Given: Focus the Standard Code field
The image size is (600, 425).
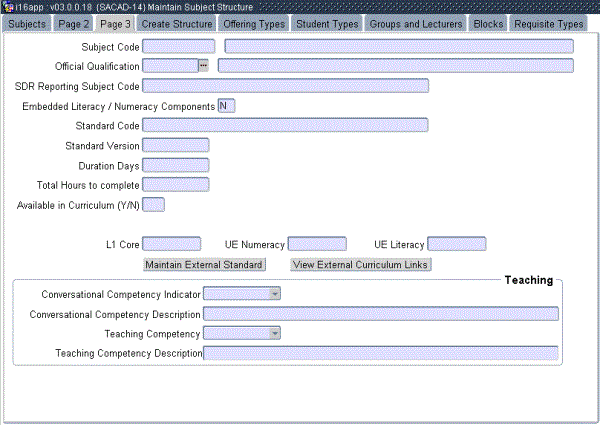Looking at the screenshot, I should tap(285, 125).
